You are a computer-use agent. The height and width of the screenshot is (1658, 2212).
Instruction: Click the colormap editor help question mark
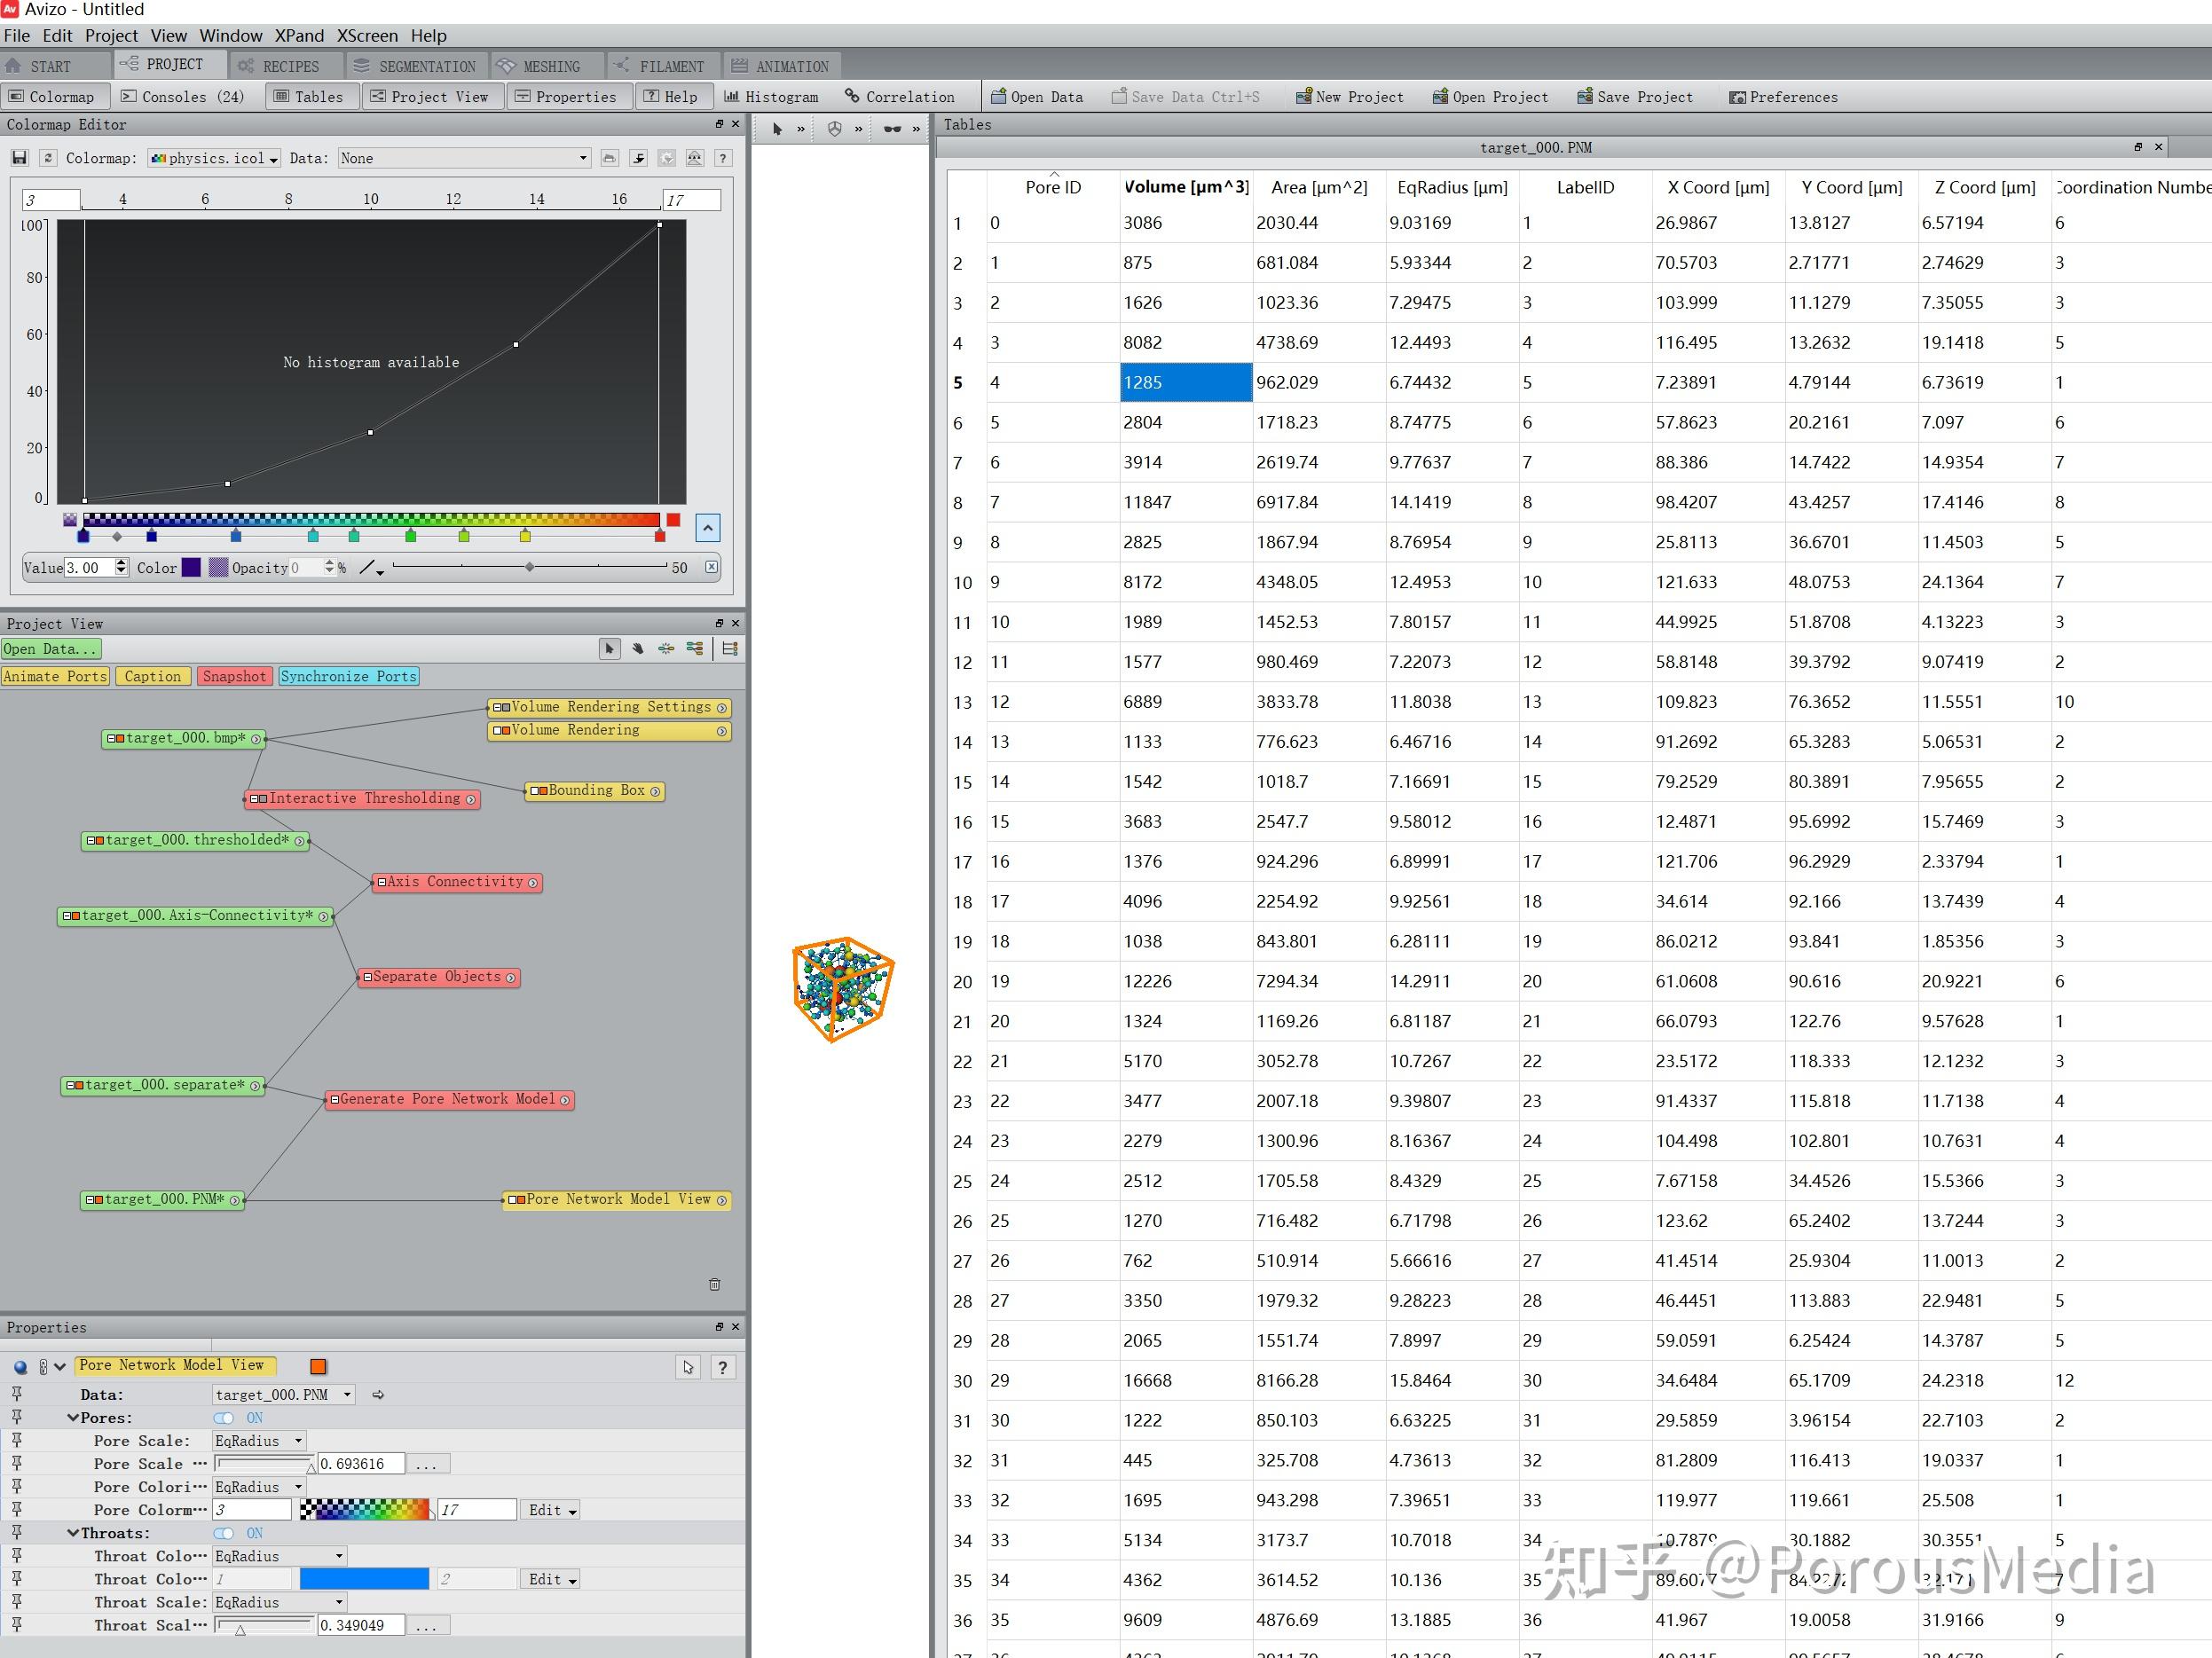pos(723,158)
